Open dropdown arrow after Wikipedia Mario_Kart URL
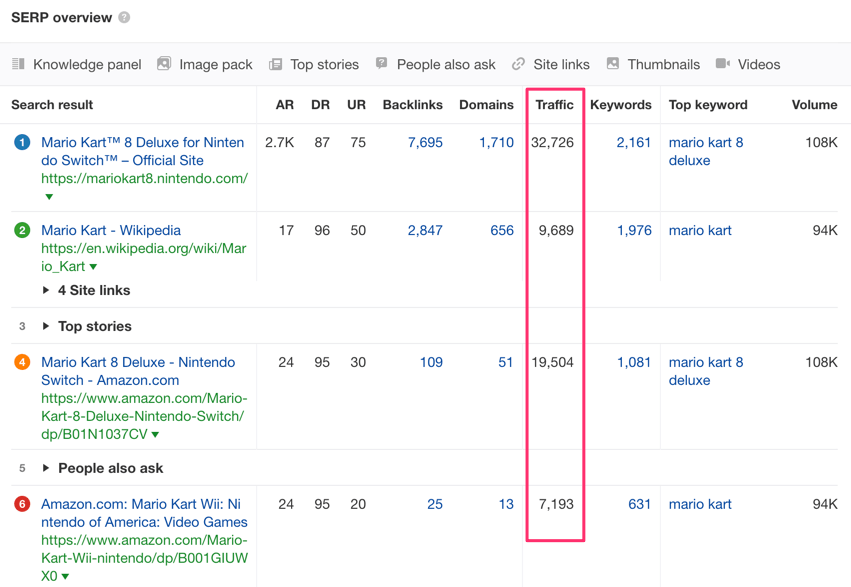The image size is (851, 587). tap(93, 266)
